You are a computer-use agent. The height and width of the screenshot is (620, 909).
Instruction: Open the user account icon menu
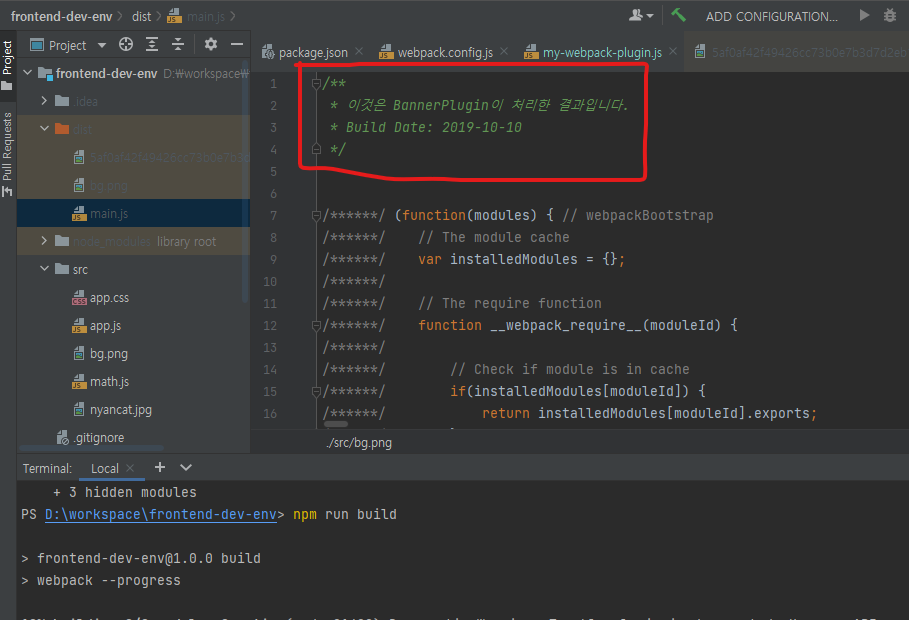641,16
